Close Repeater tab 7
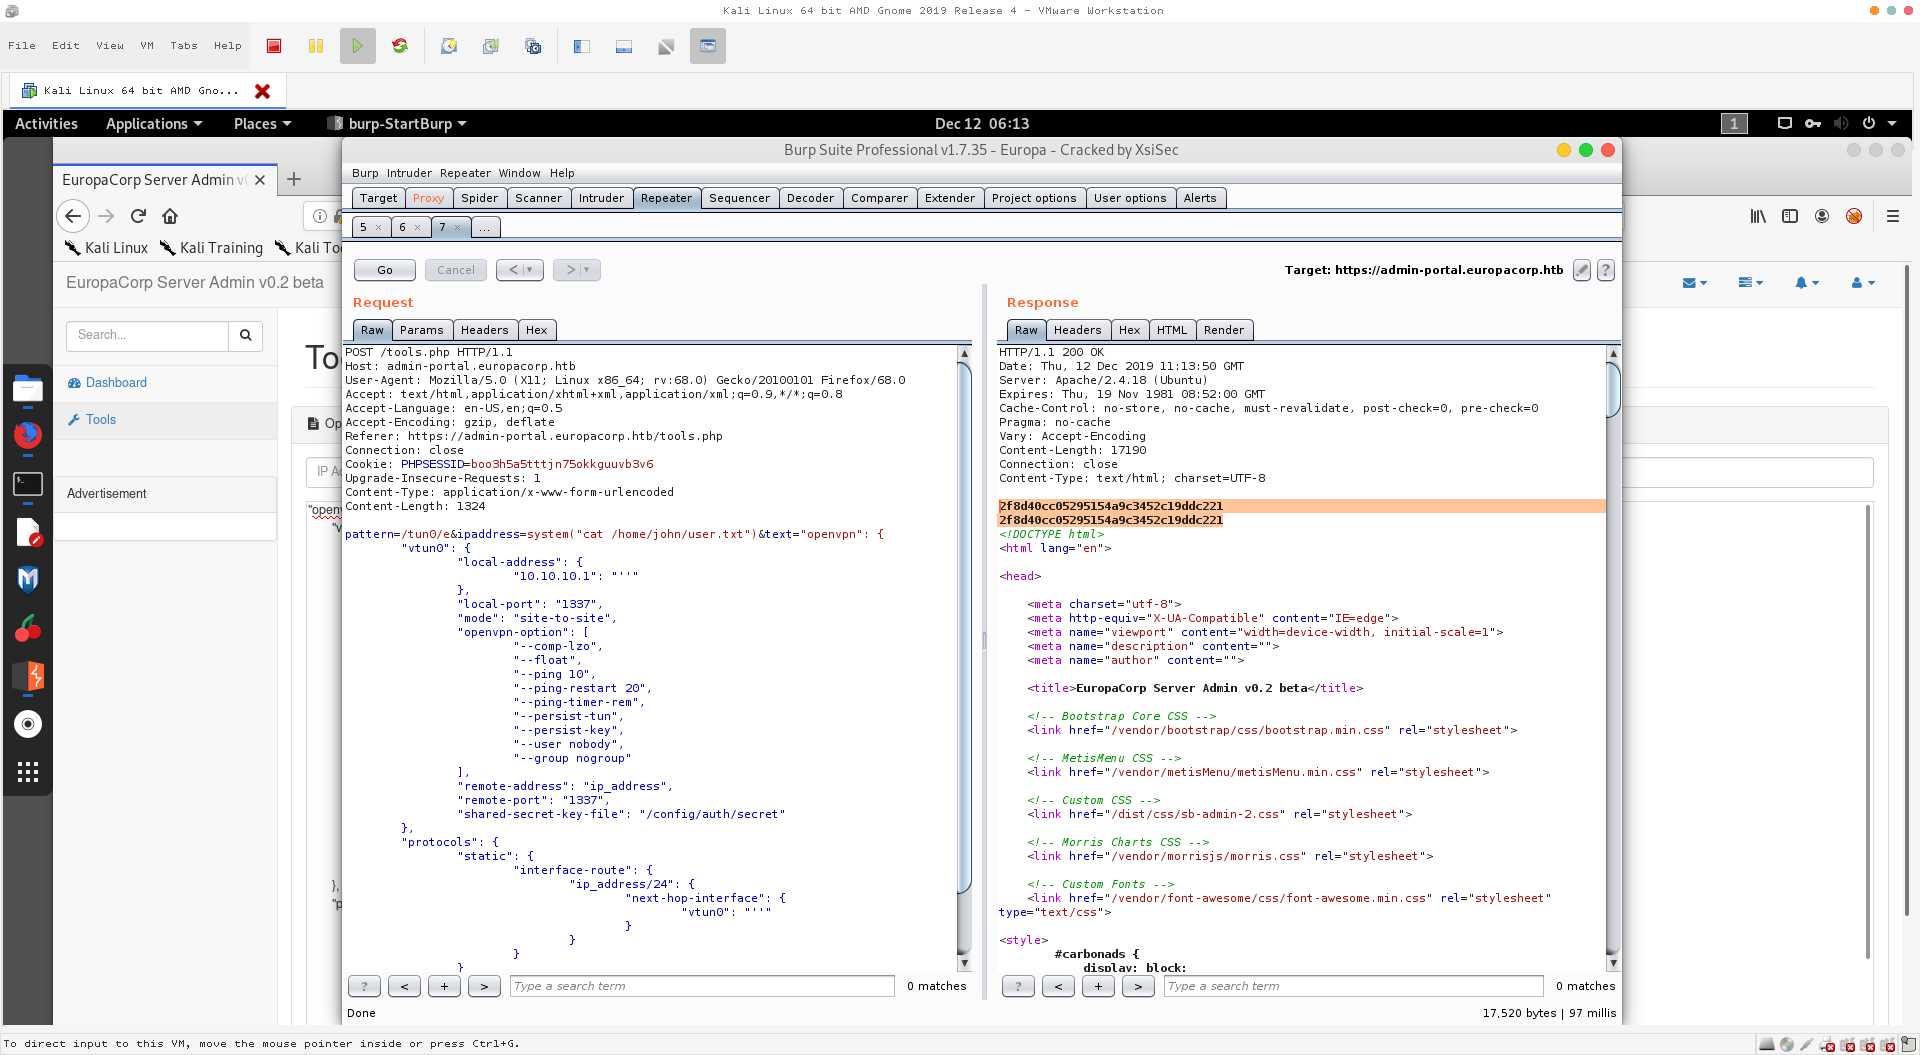Screen dimensions: 1920x1055 tap(458, 227)
